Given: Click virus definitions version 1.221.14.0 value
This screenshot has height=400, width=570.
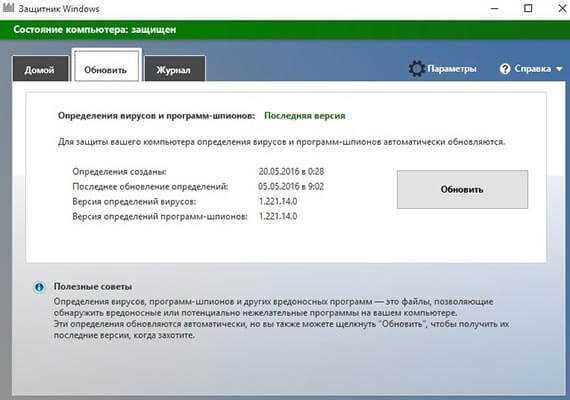Looking at the screenshot, I should 278,201.
